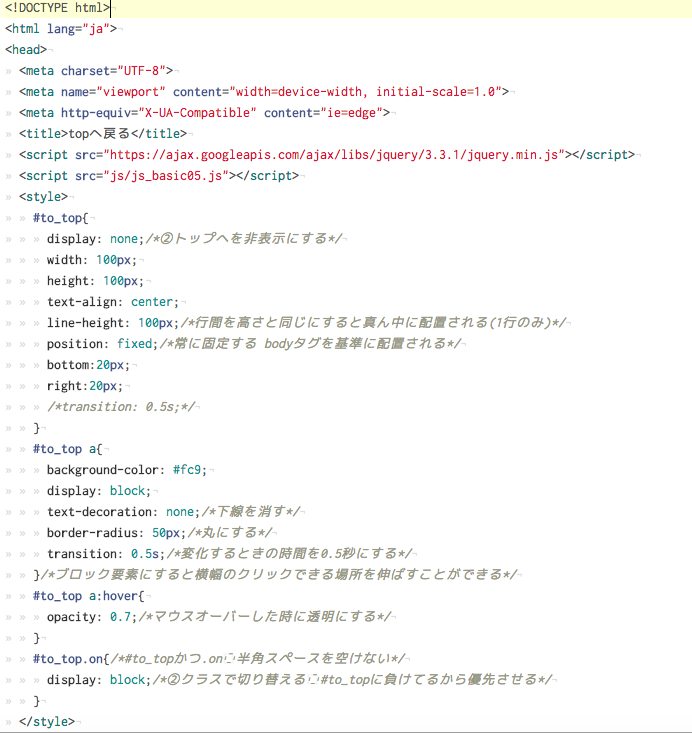This screenshot has height=733, width=692.
Task: Click the position: fixed; declaration
Action: (102, 344)
